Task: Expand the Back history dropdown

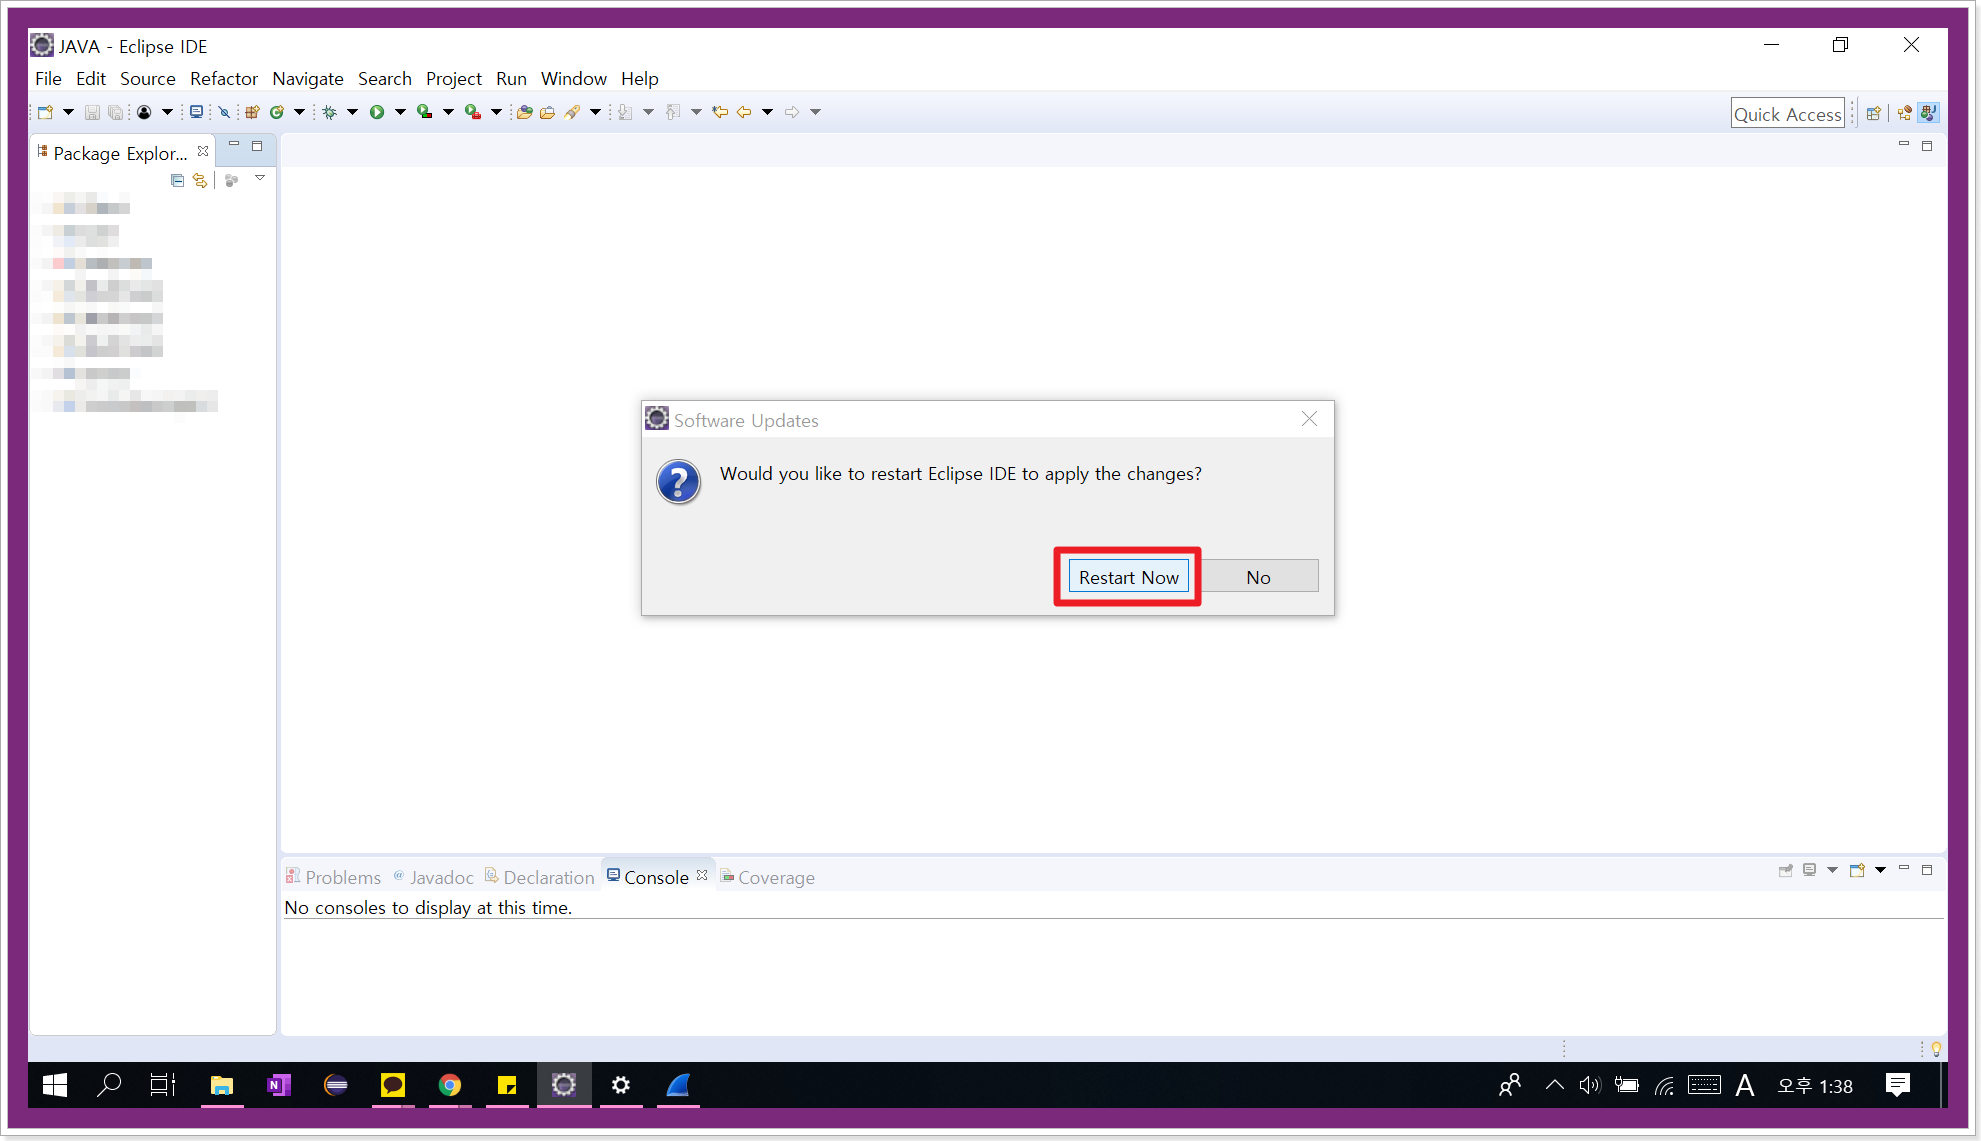Action: (767, 112)
